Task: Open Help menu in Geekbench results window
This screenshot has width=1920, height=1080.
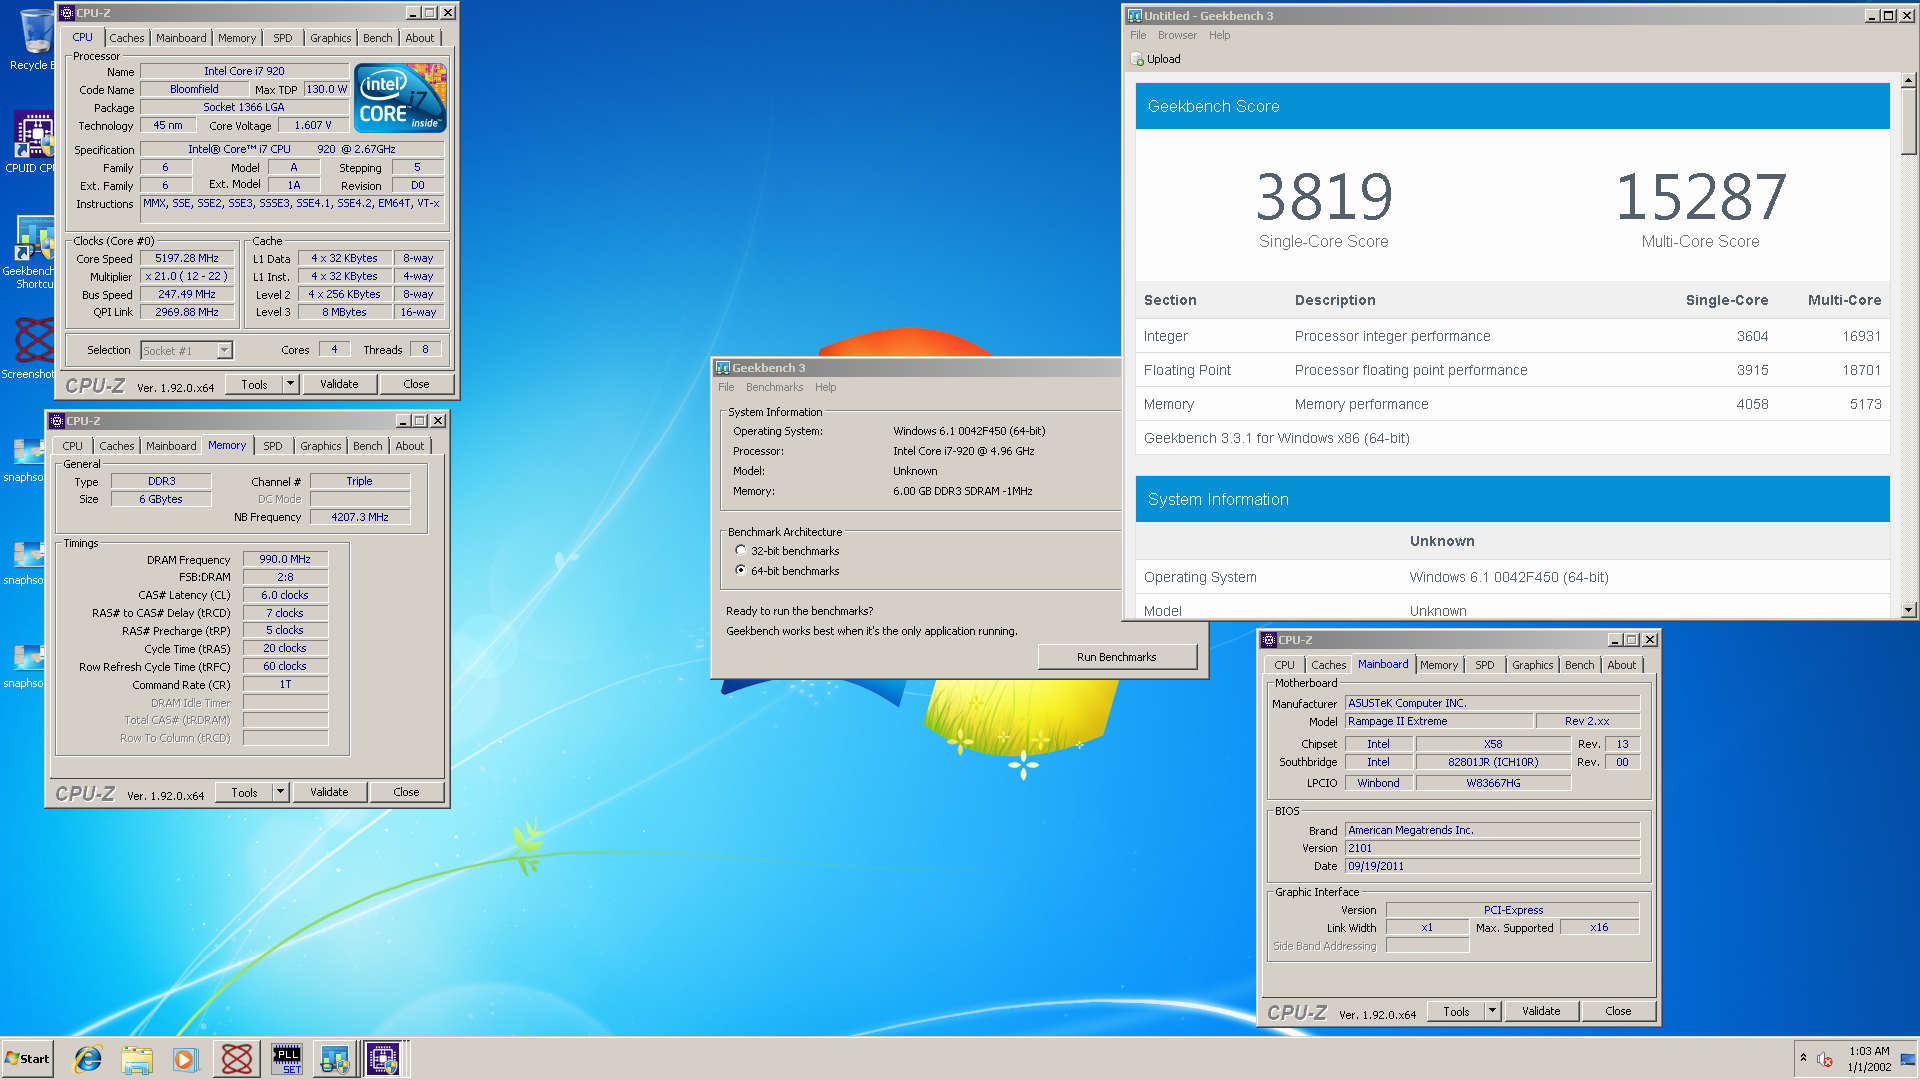Action: point(1219,35)
